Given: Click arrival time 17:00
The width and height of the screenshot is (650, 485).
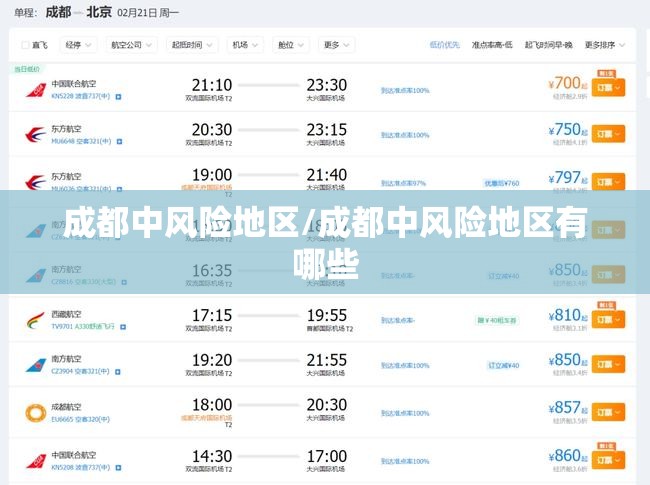Looking at the screenshot, I should [x=327, y=456].
